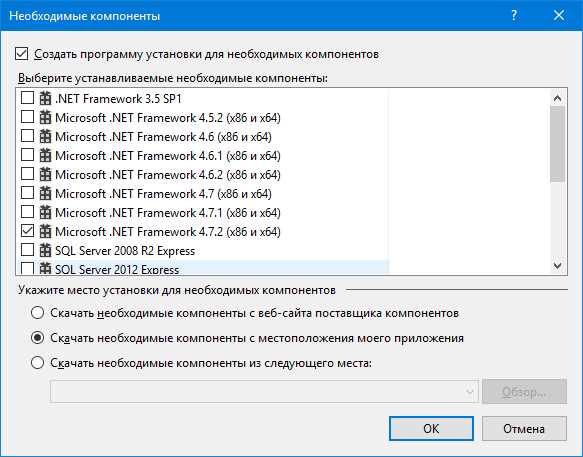Uncheck the 'Создать программу установки' checkbox
Screen dimensions: 583x457
click(22, 54)
